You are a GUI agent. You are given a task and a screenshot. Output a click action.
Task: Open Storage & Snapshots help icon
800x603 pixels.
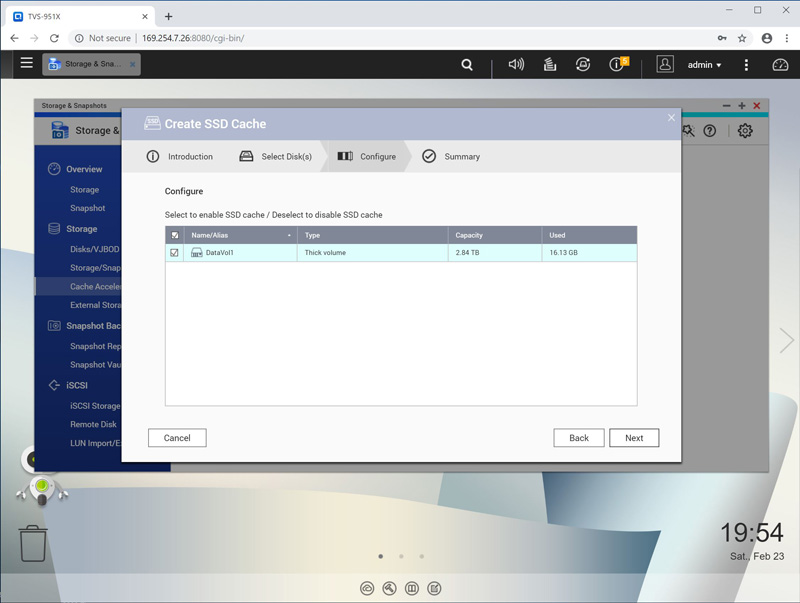710,131
